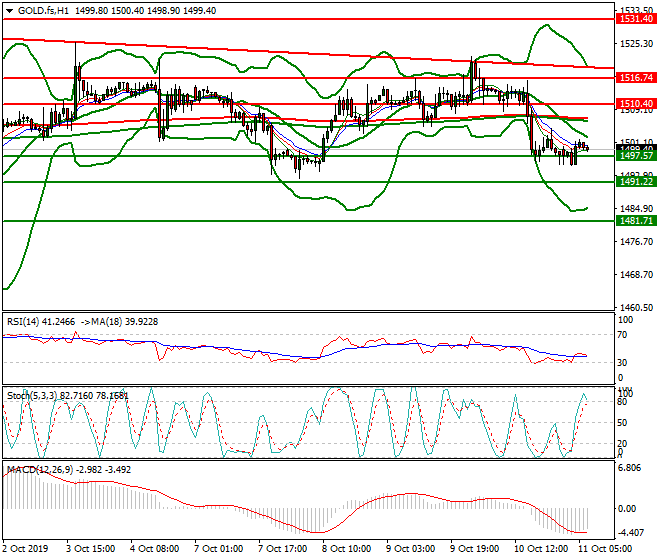Viewport: 660px width, 560px height.
Task: Click the 1525.30 price scale value
Action: point(636,44)
